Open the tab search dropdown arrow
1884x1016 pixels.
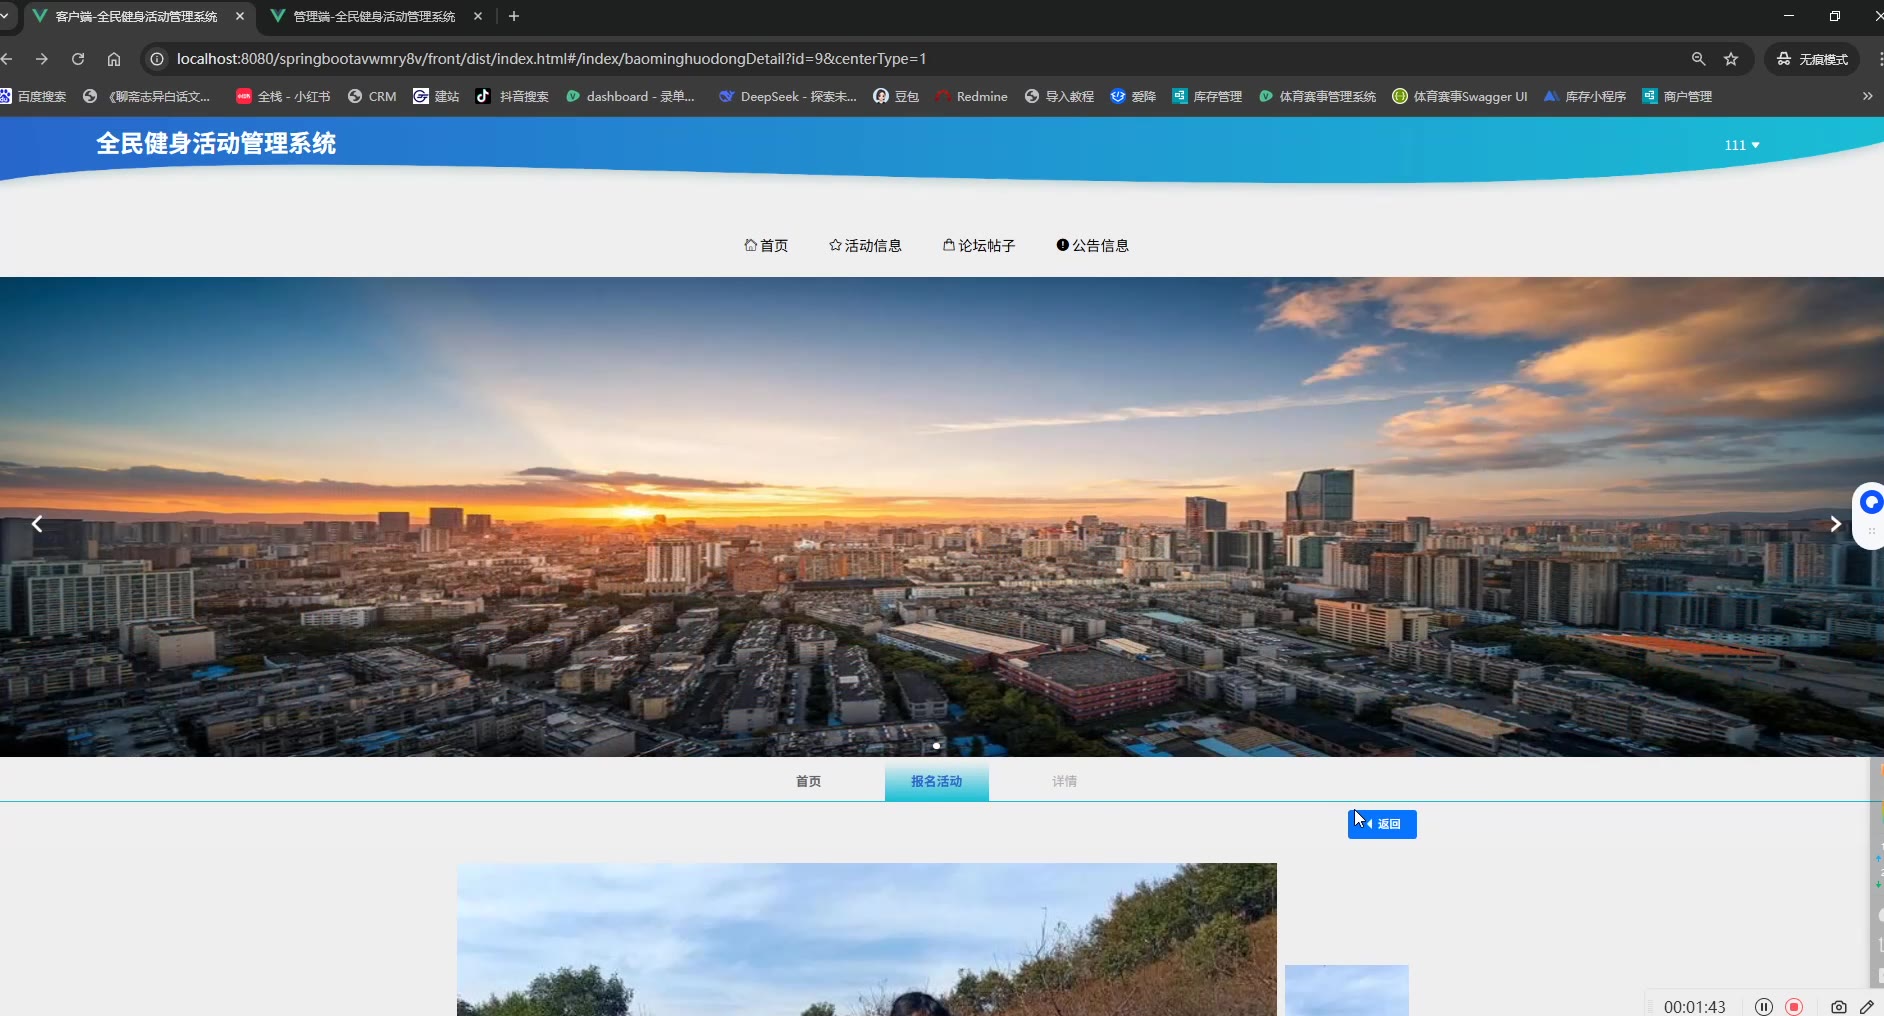[5, 16]
